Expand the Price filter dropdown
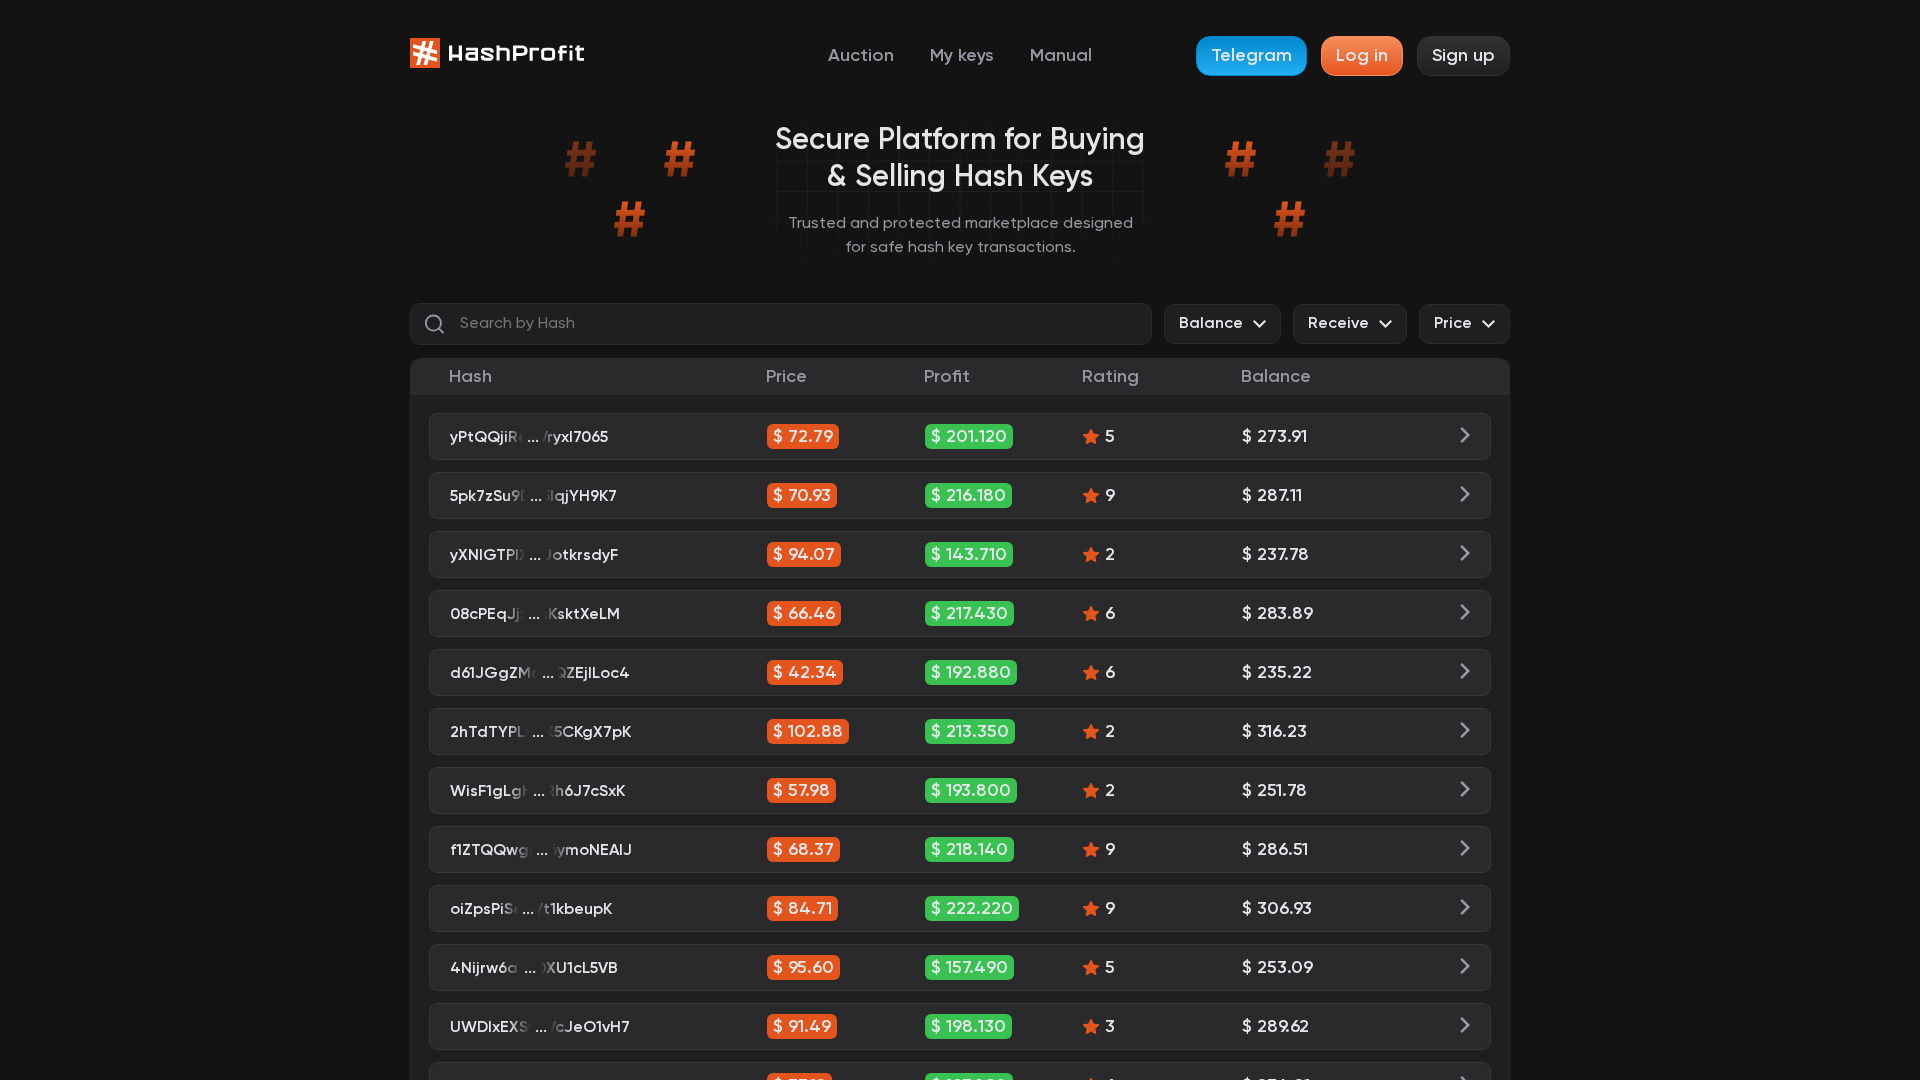Image resolution: width=1920 pixels, height=1080 pixels. 1464,324
